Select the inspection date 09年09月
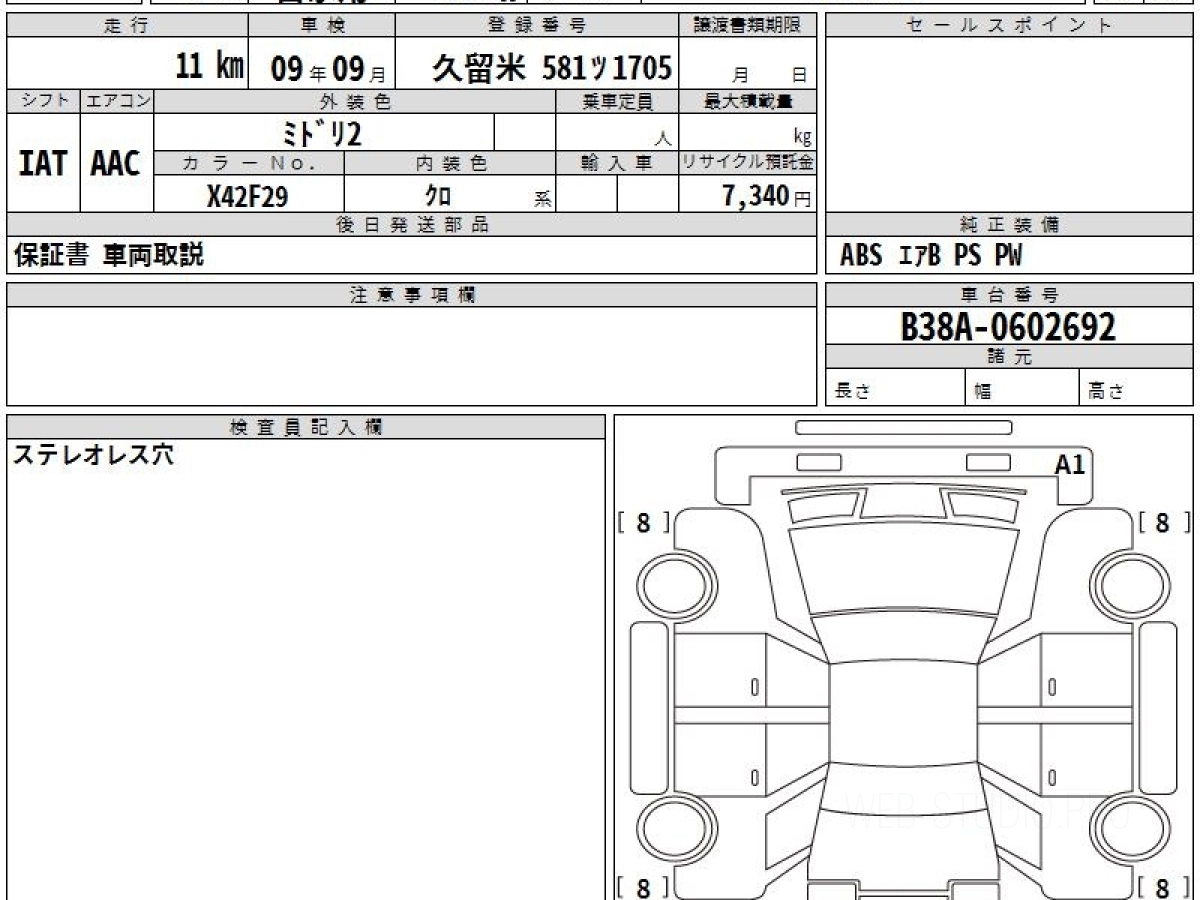 pyautogui.click(x=329, y=69)
